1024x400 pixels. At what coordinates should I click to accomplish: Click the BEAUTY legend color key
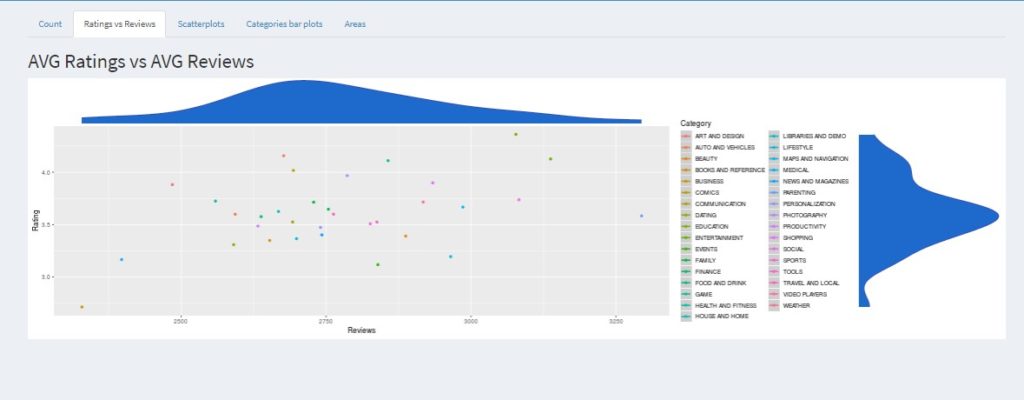686,159
